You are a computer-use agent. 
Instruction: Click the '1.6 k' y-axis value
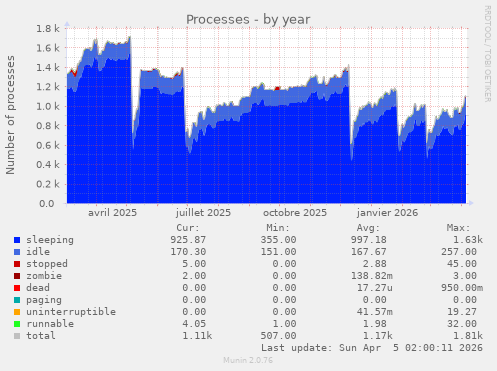[48, 48]
